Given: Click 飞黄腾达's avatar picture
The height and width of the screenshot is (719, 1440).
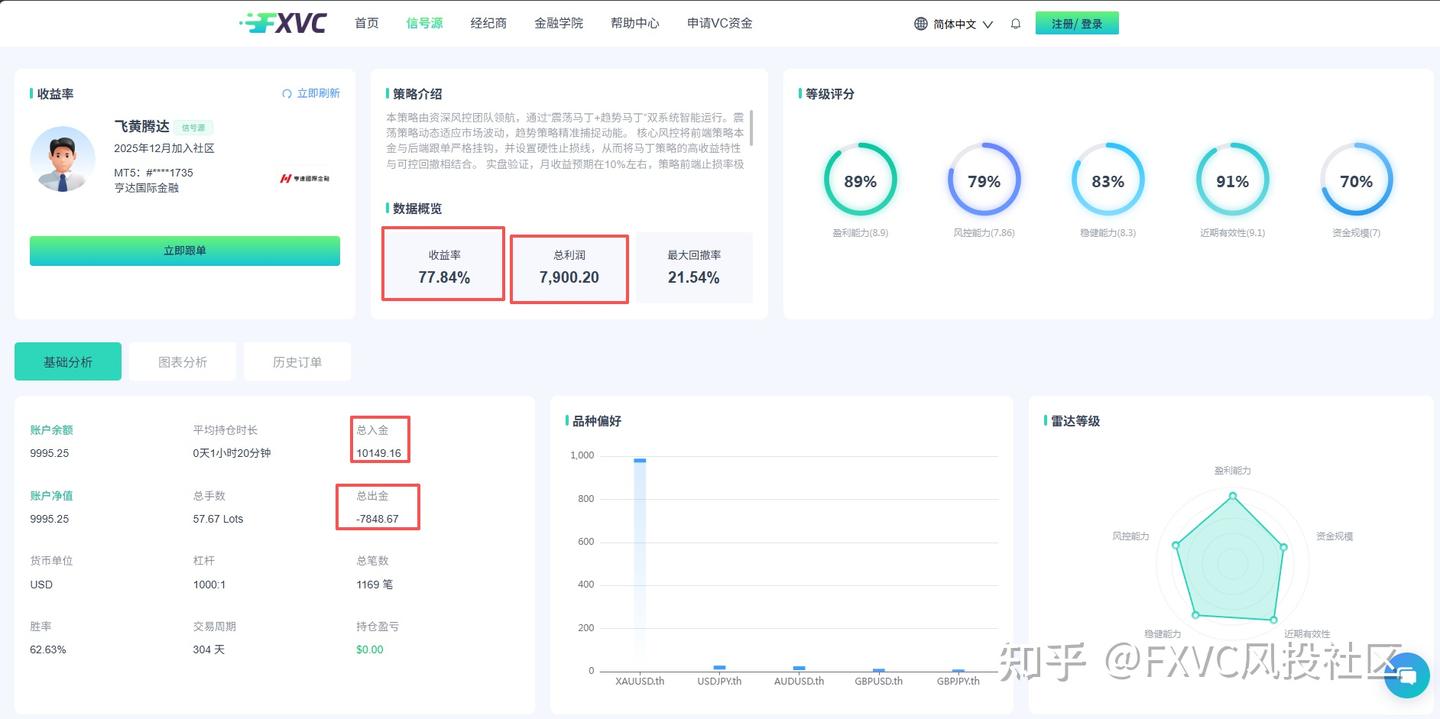Looking at the screenshot, I should click(62, 160).
